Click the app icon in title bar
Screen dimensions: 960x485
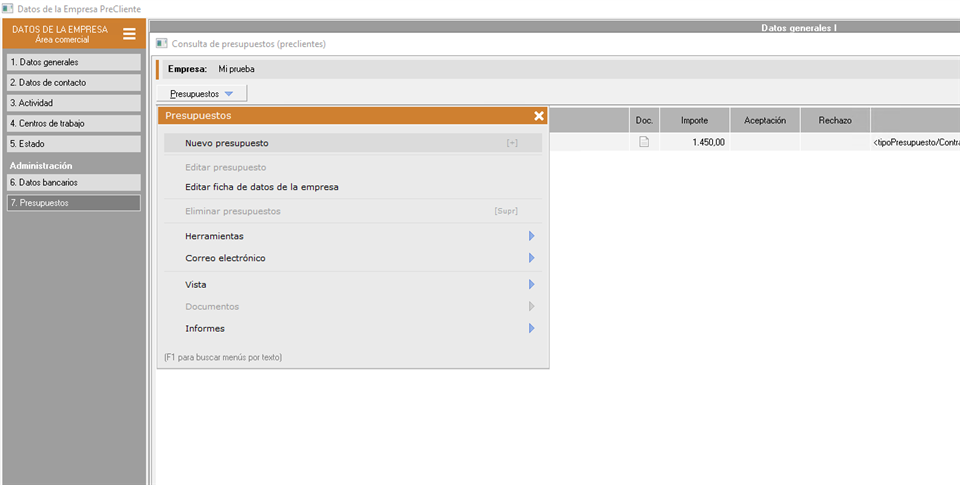tap(8, 9)
